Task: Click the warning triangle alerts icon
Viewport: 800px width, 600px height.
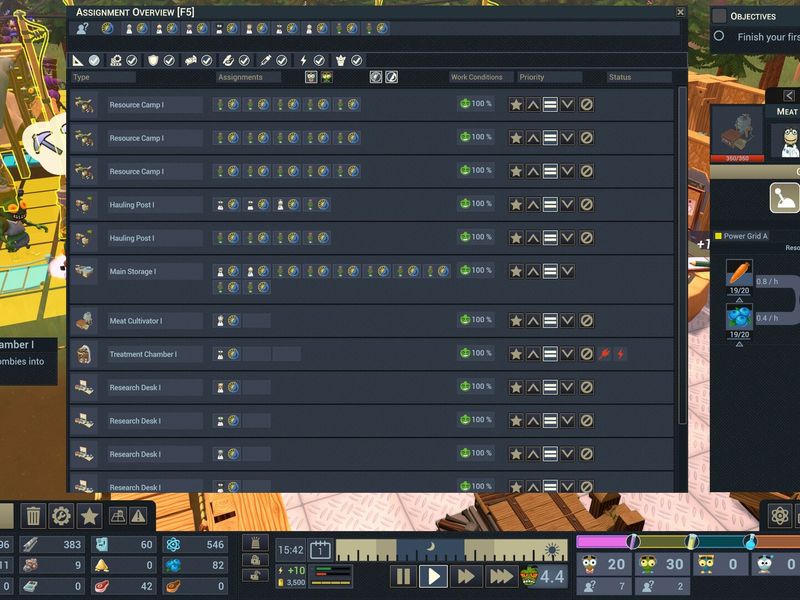Action: tap(138, 516)
